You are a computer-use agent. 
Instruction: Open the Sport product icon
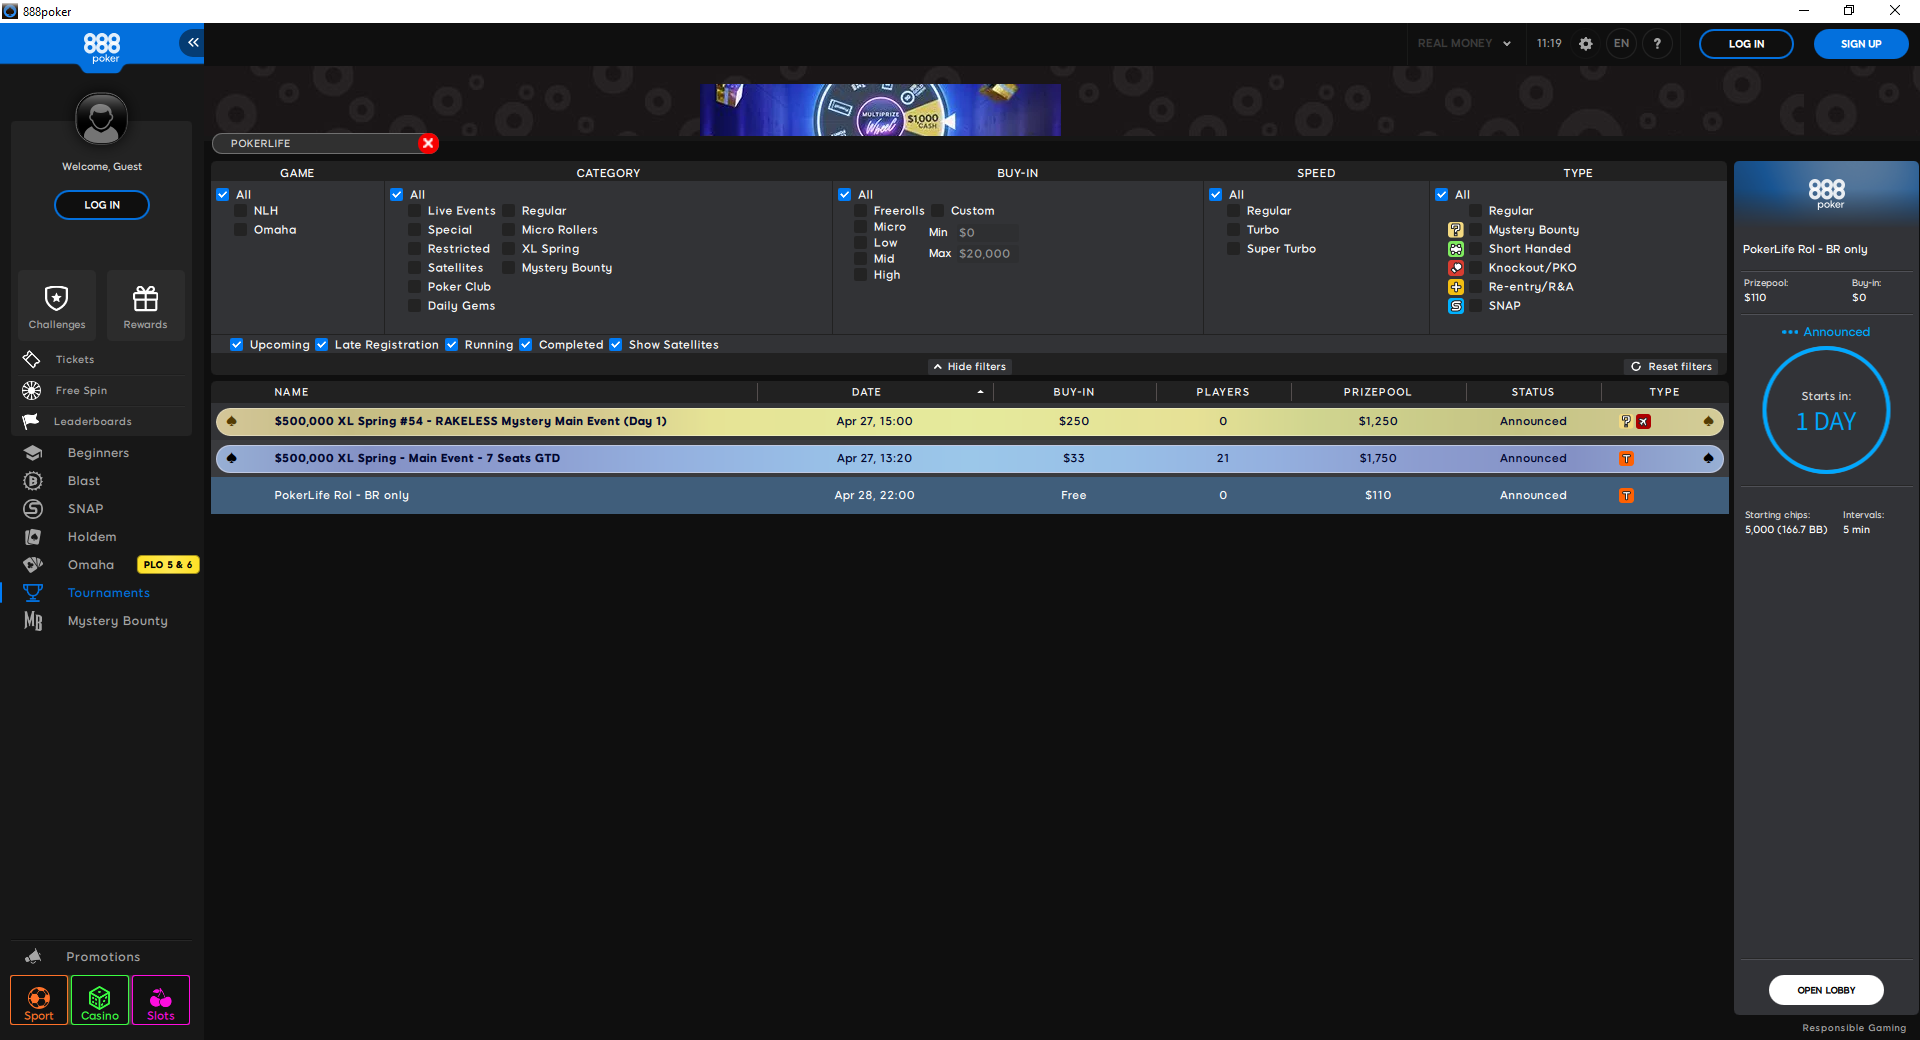[x=39, y=1001]
